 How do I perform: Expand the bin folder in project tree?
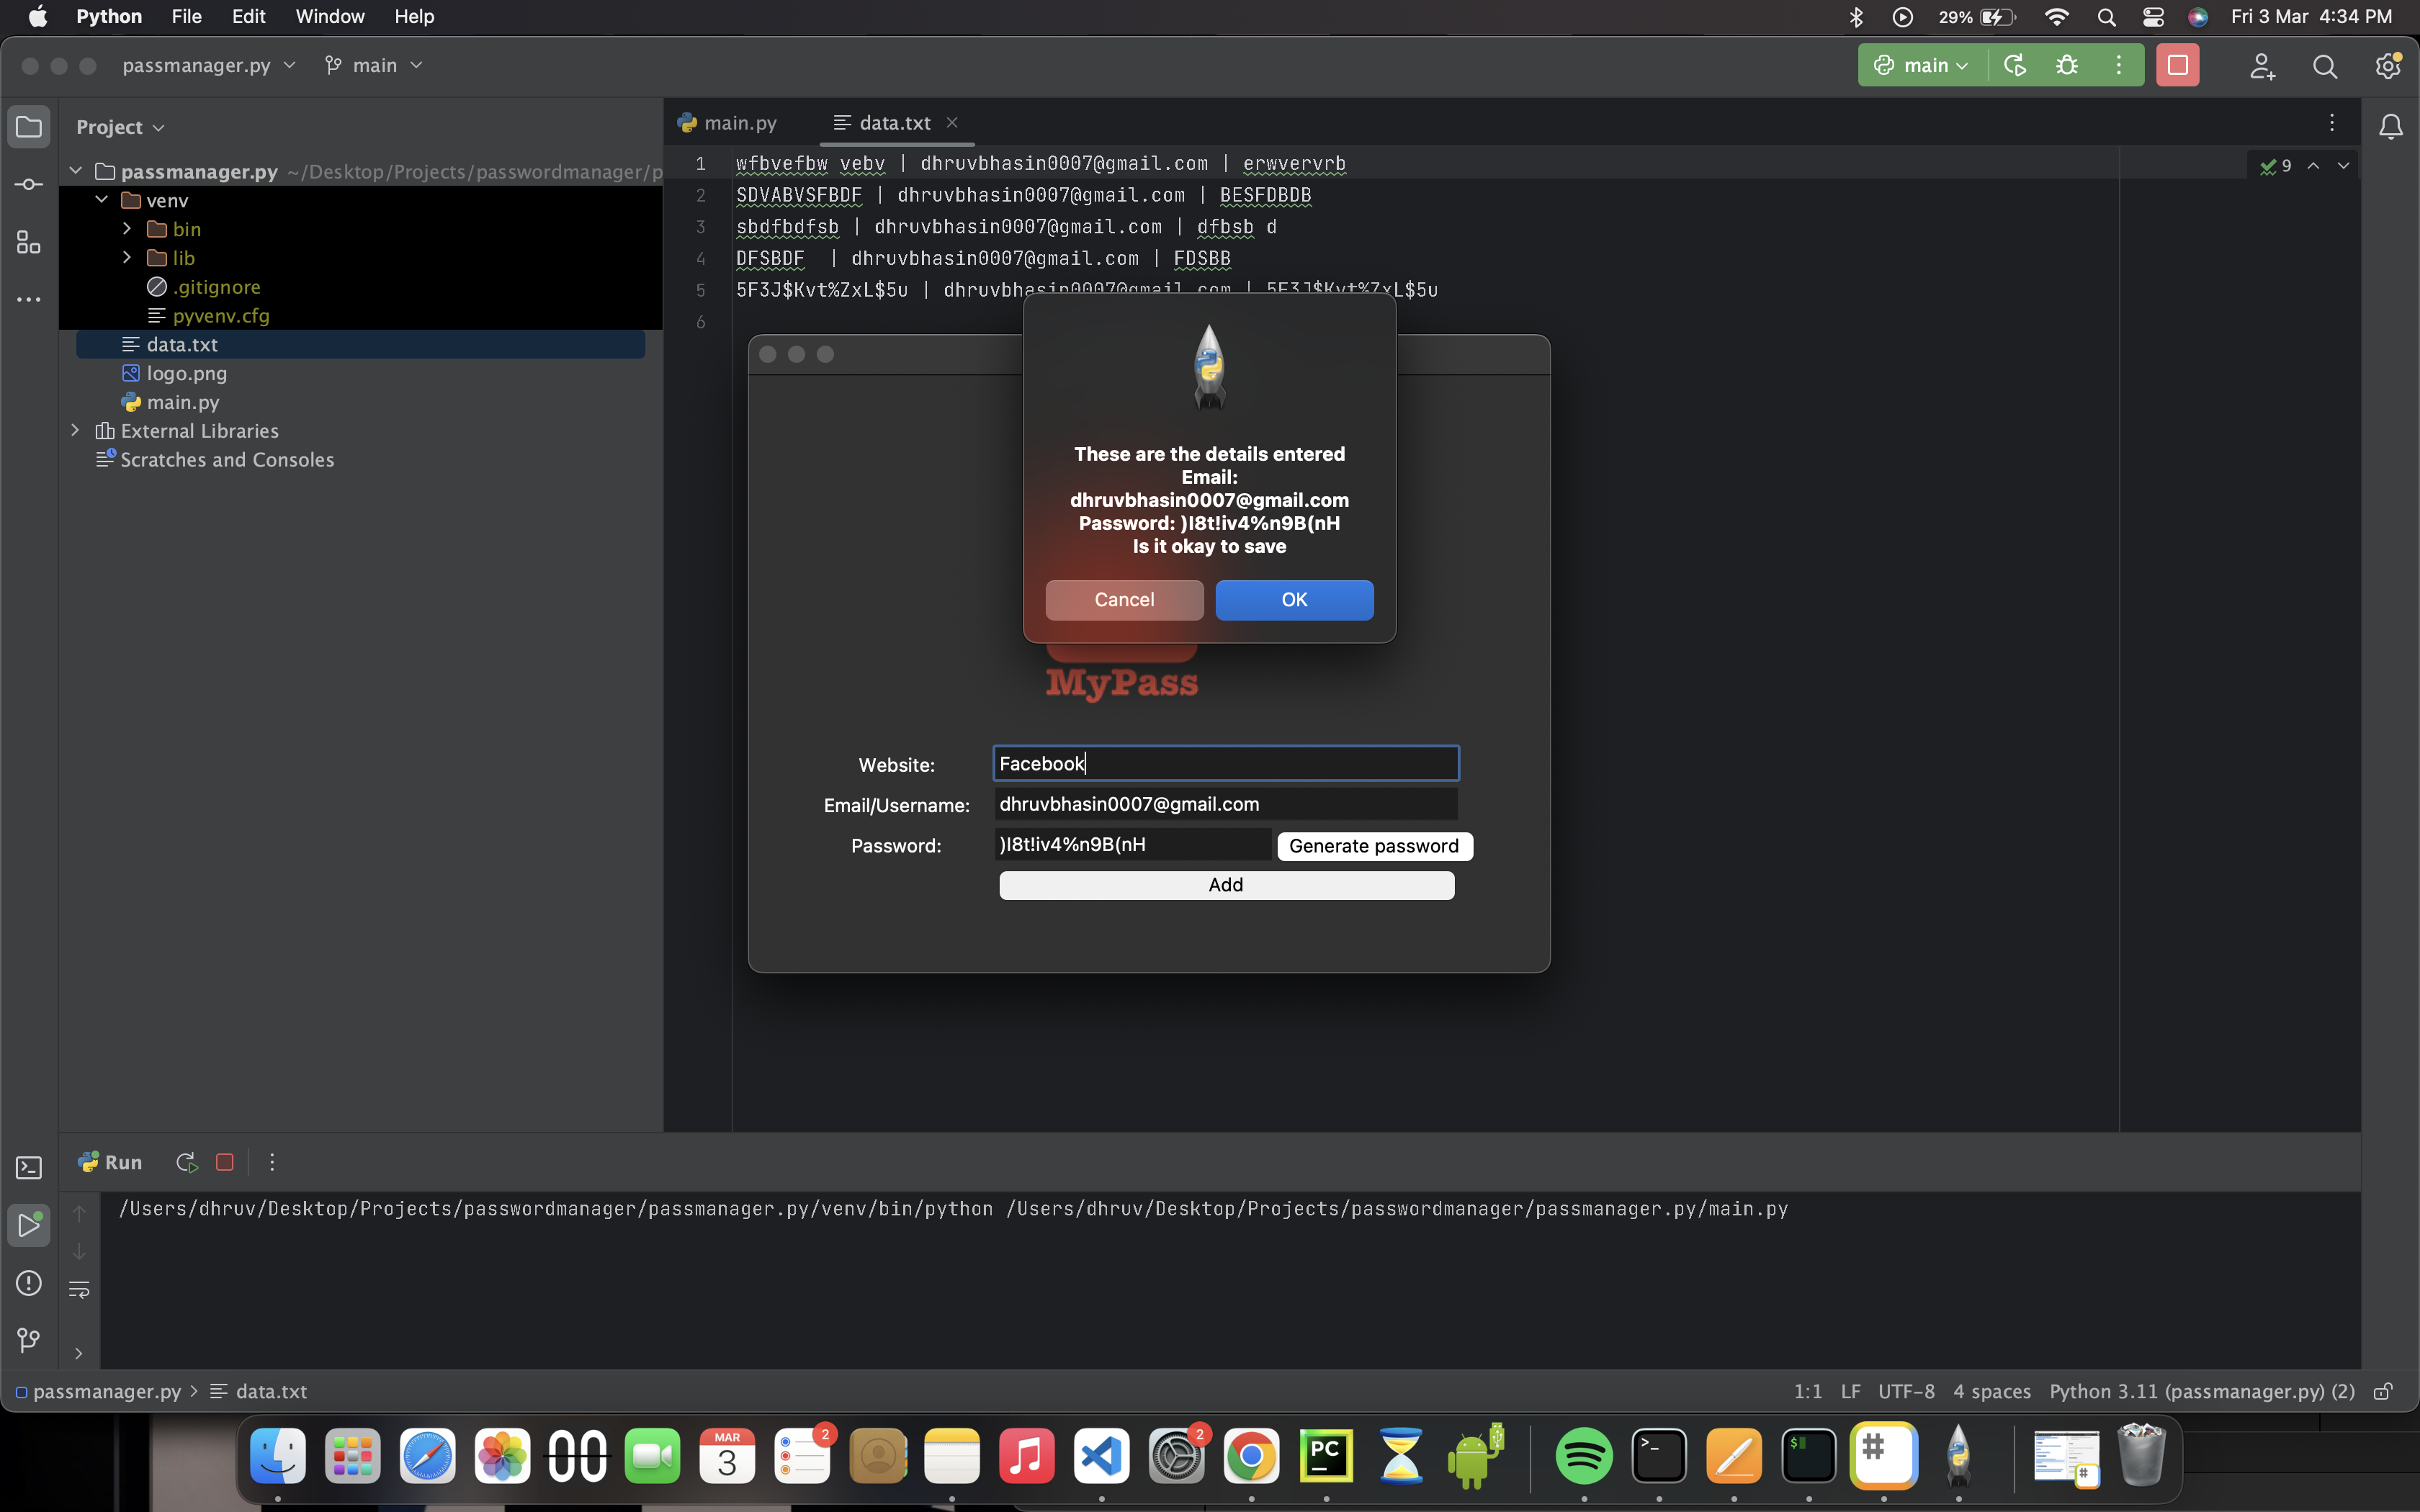(127, 229)
